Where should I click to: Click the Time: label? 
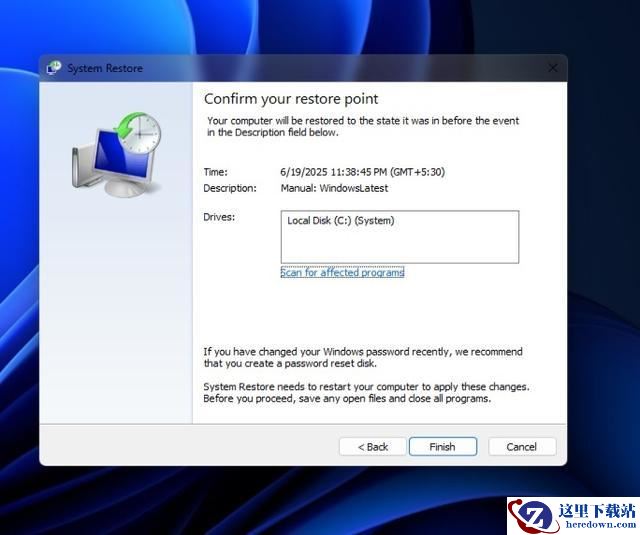216,172
